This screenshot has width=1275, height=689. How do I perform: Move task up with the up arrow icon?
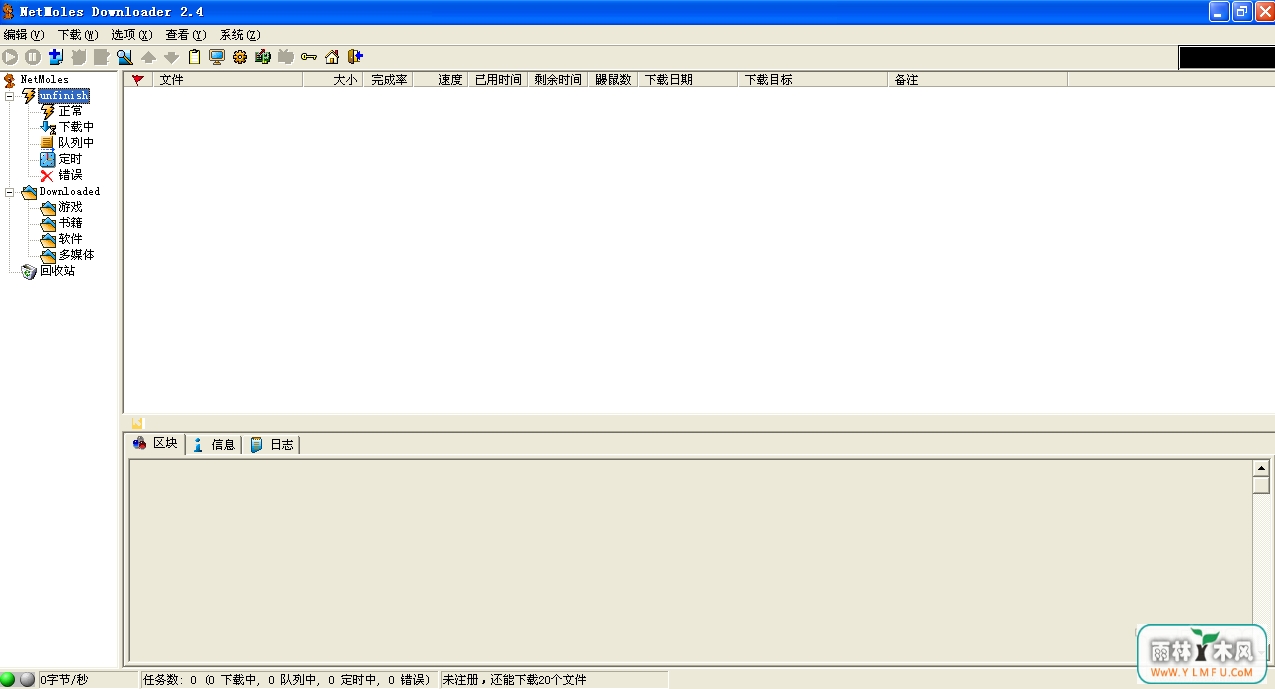pyautogui.click(x=148, y=57)
